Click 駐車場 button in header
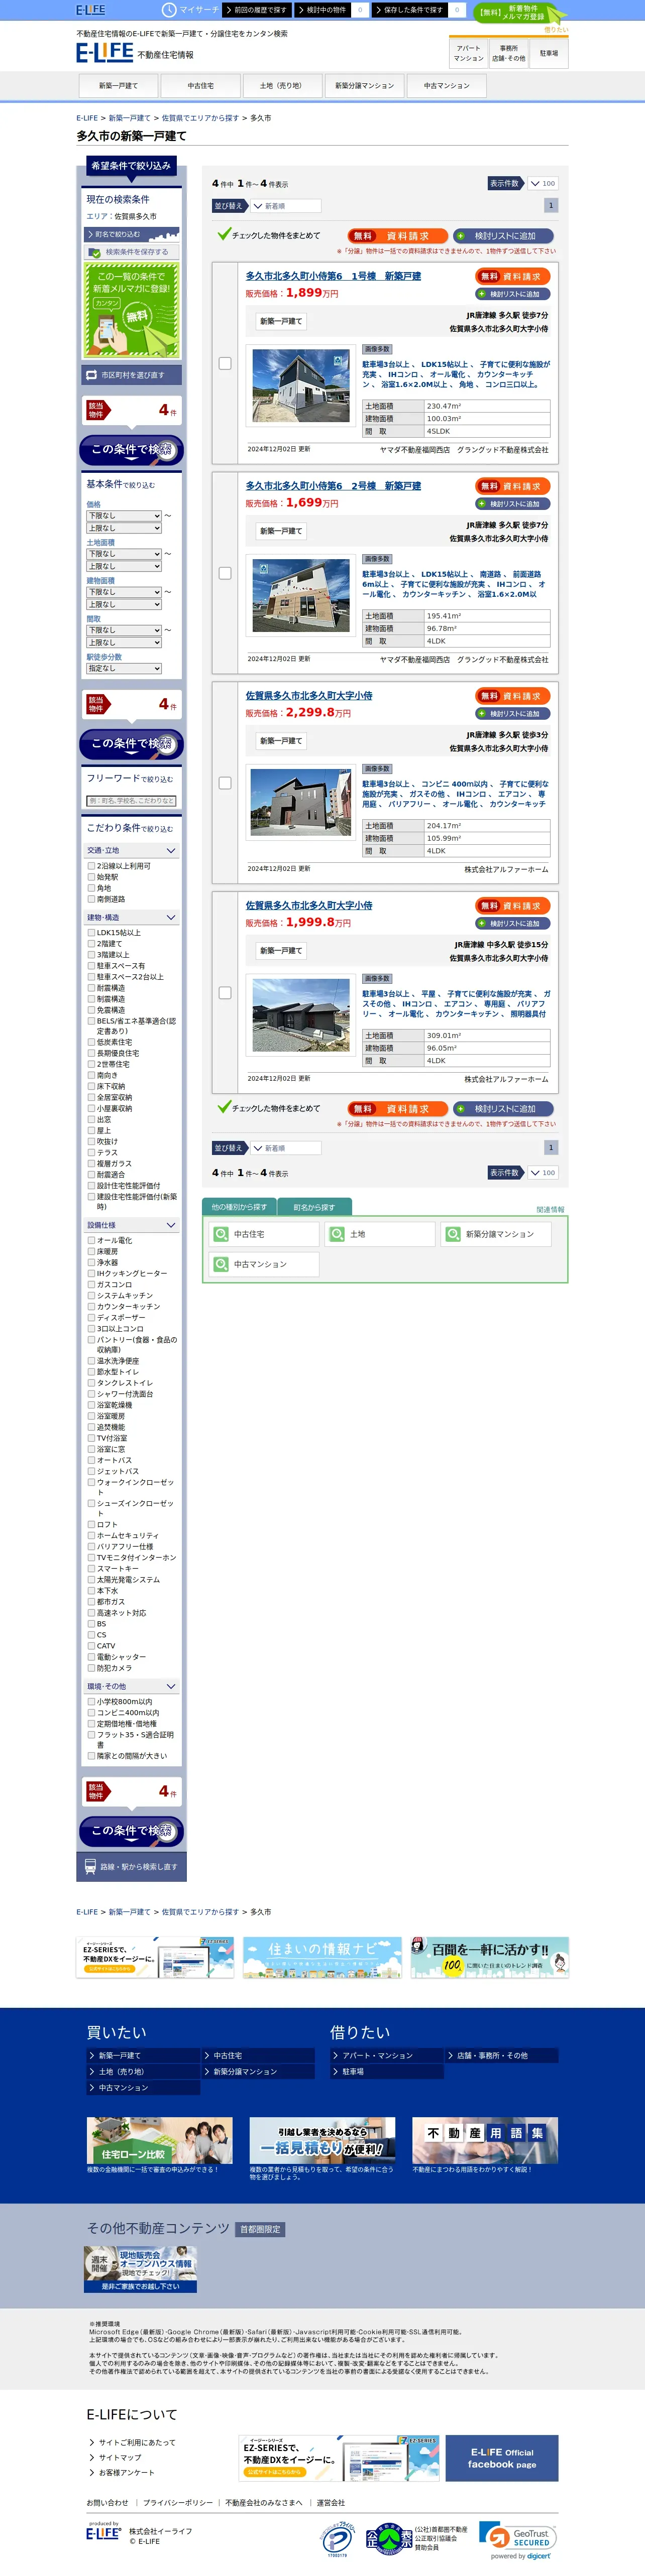Image resolution: width=645 pixels, height=2576 pixels. [x=549, y=53]
